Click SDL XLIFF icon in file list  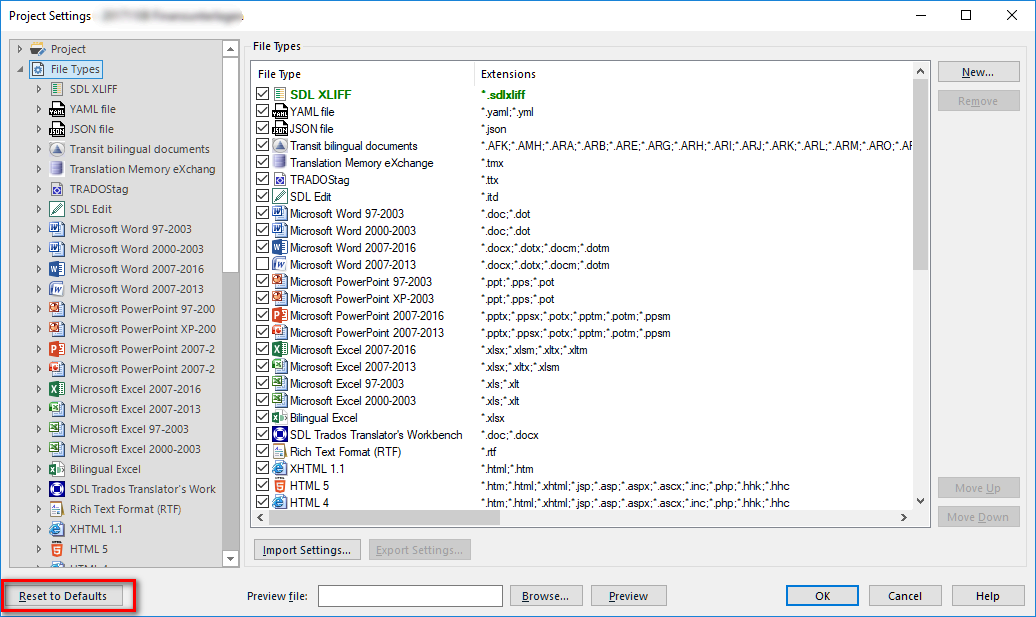click(280, 94)
